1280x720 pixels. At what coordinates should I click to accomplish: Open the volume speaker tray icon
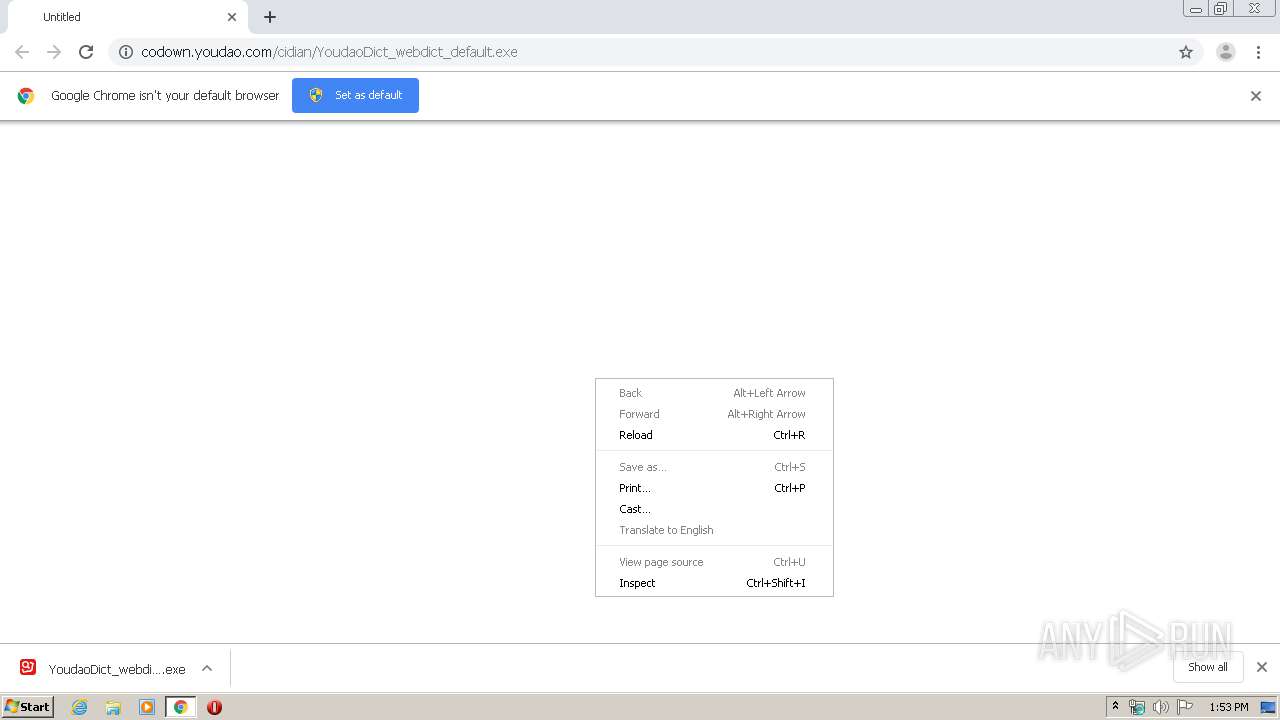click(1161, 707)
